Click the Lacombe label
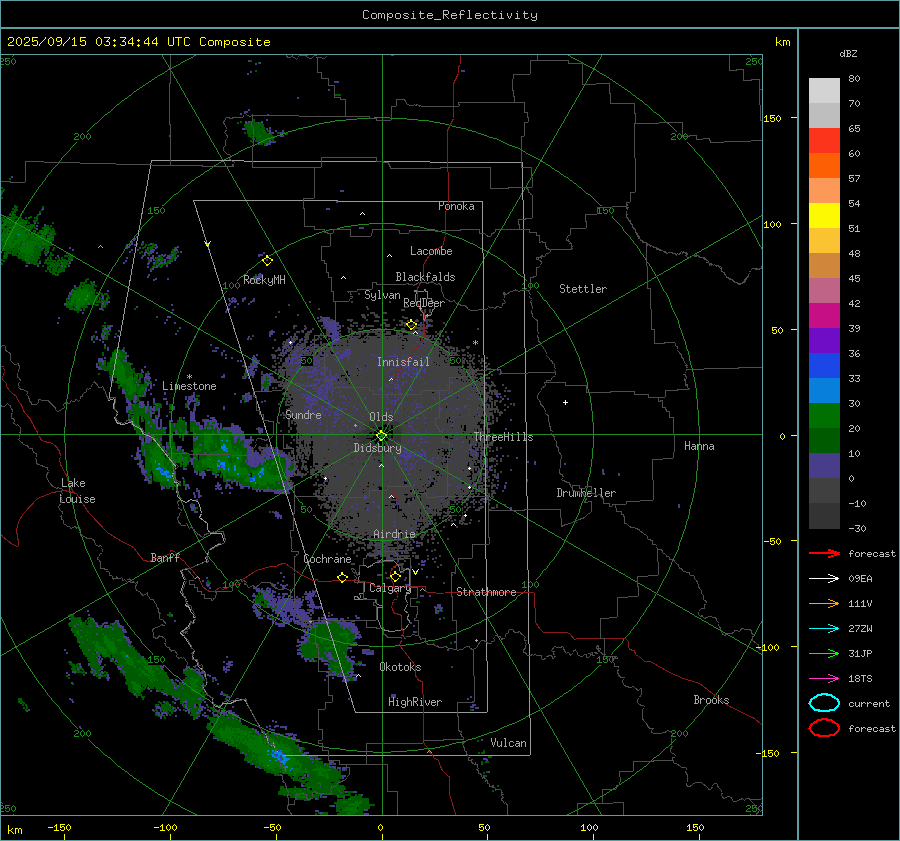 431,251
